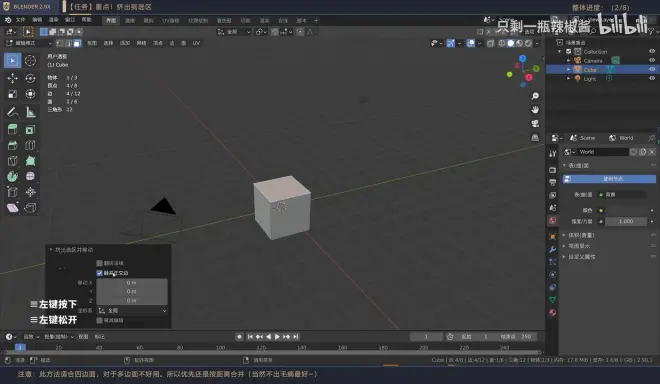This screenshot has width=660, height=384.
Task: Click the zoom magnifier viewport icon
Action: (x=535, y=96)
